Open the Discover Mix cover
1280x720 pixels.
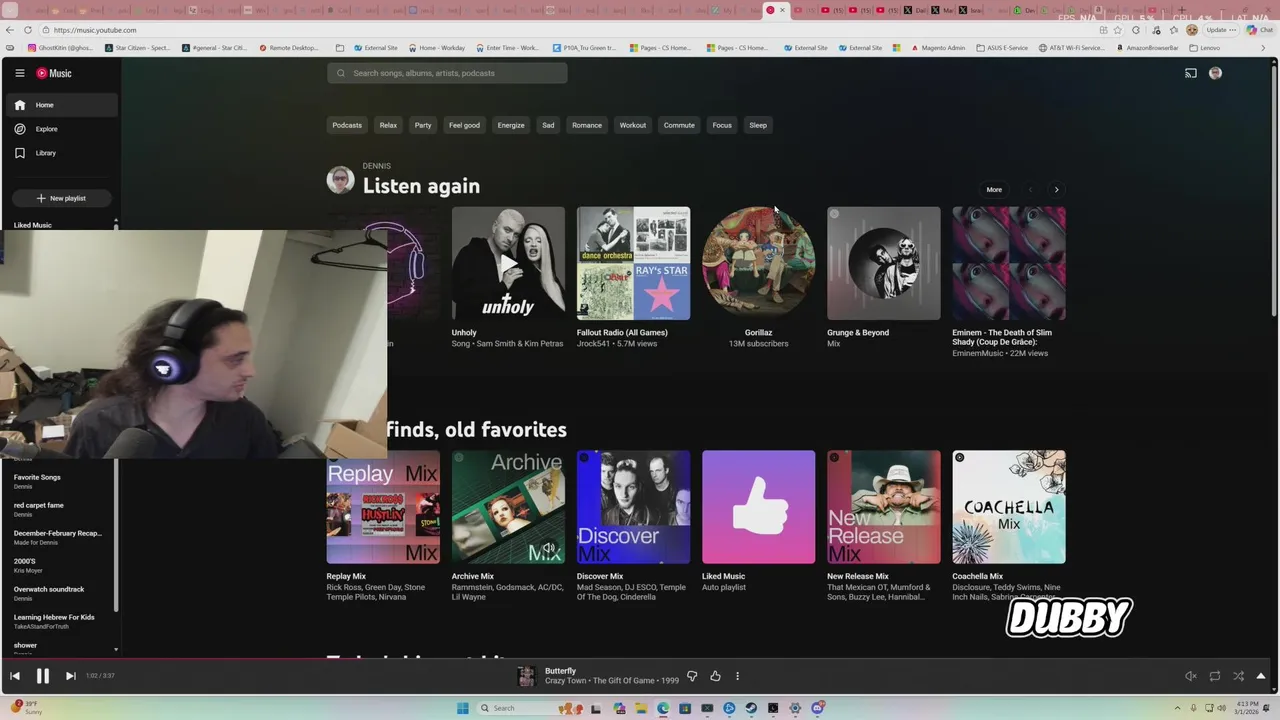click(633, 507)
